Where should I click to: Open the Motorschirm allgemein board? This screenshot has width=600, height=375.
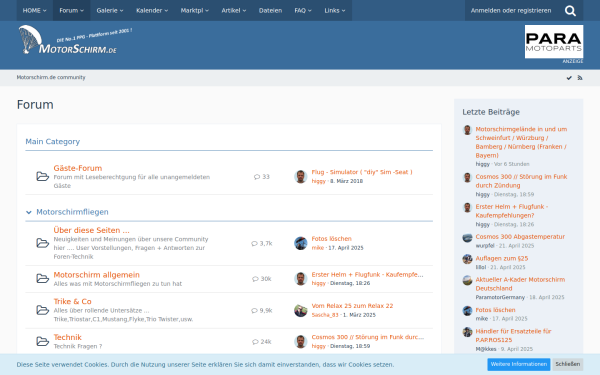tap(96, 275)
